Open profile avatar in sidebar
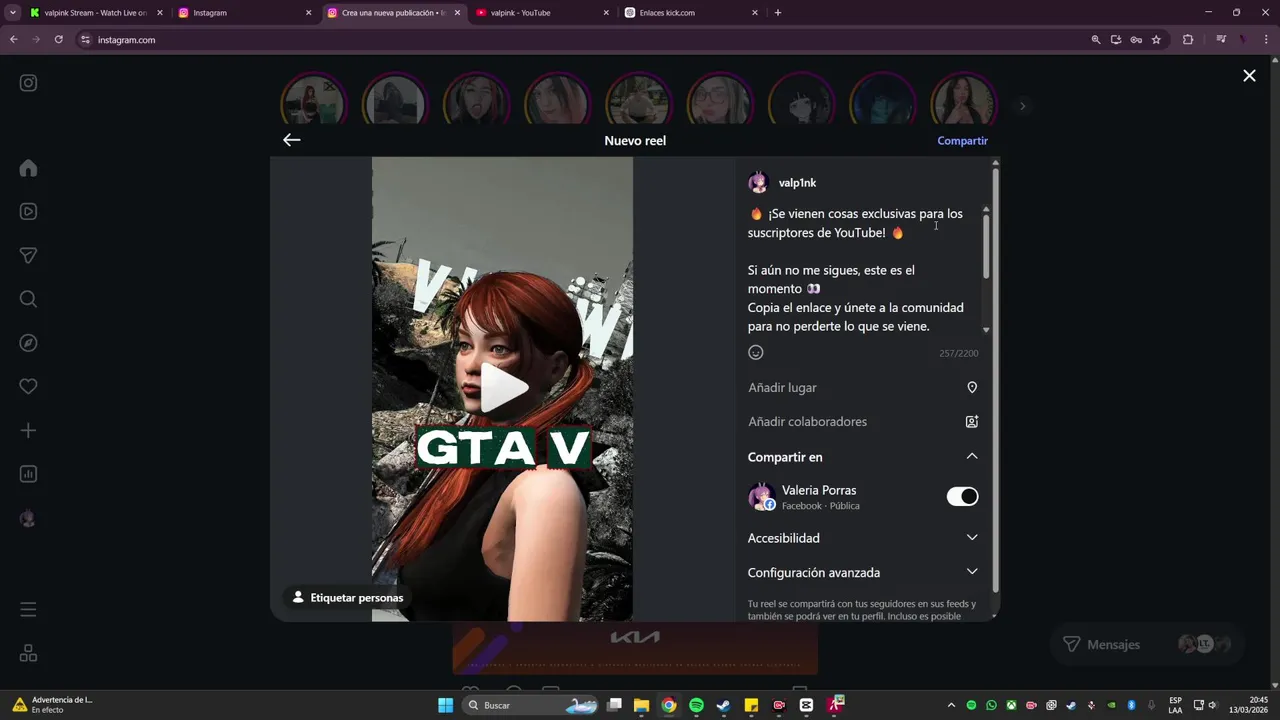Viewport: 1280px width, 720px height. 28,518
